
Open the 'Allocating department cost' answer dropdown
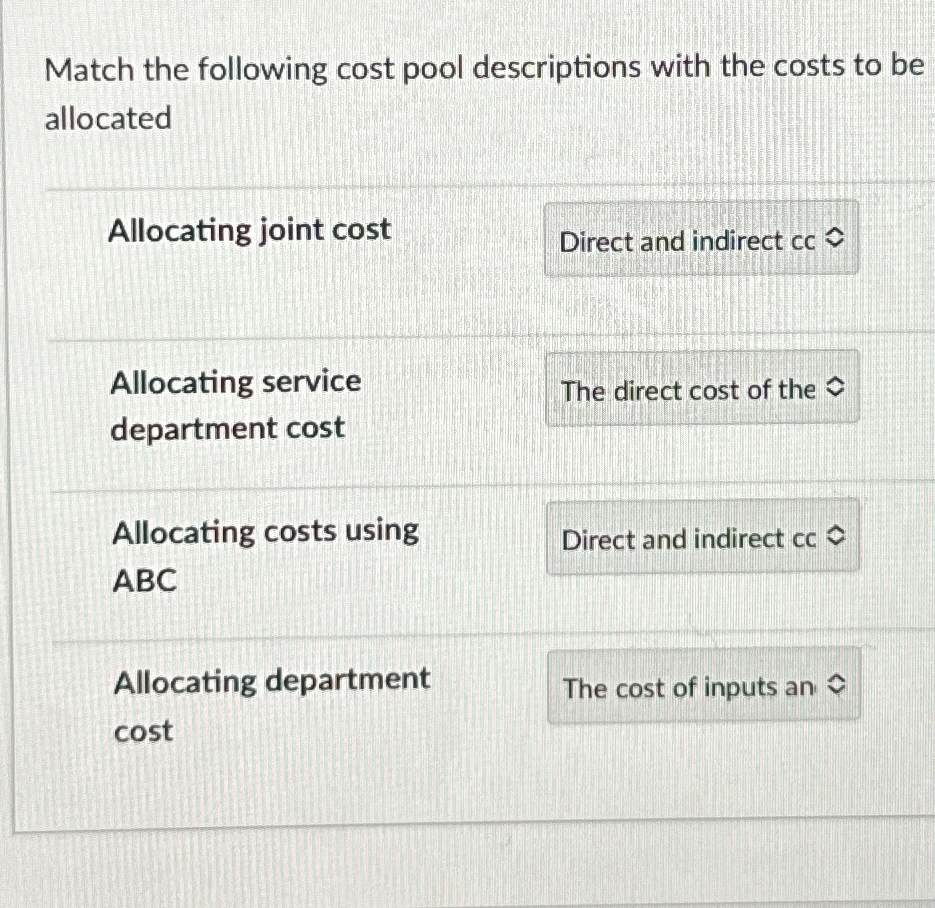702,686
